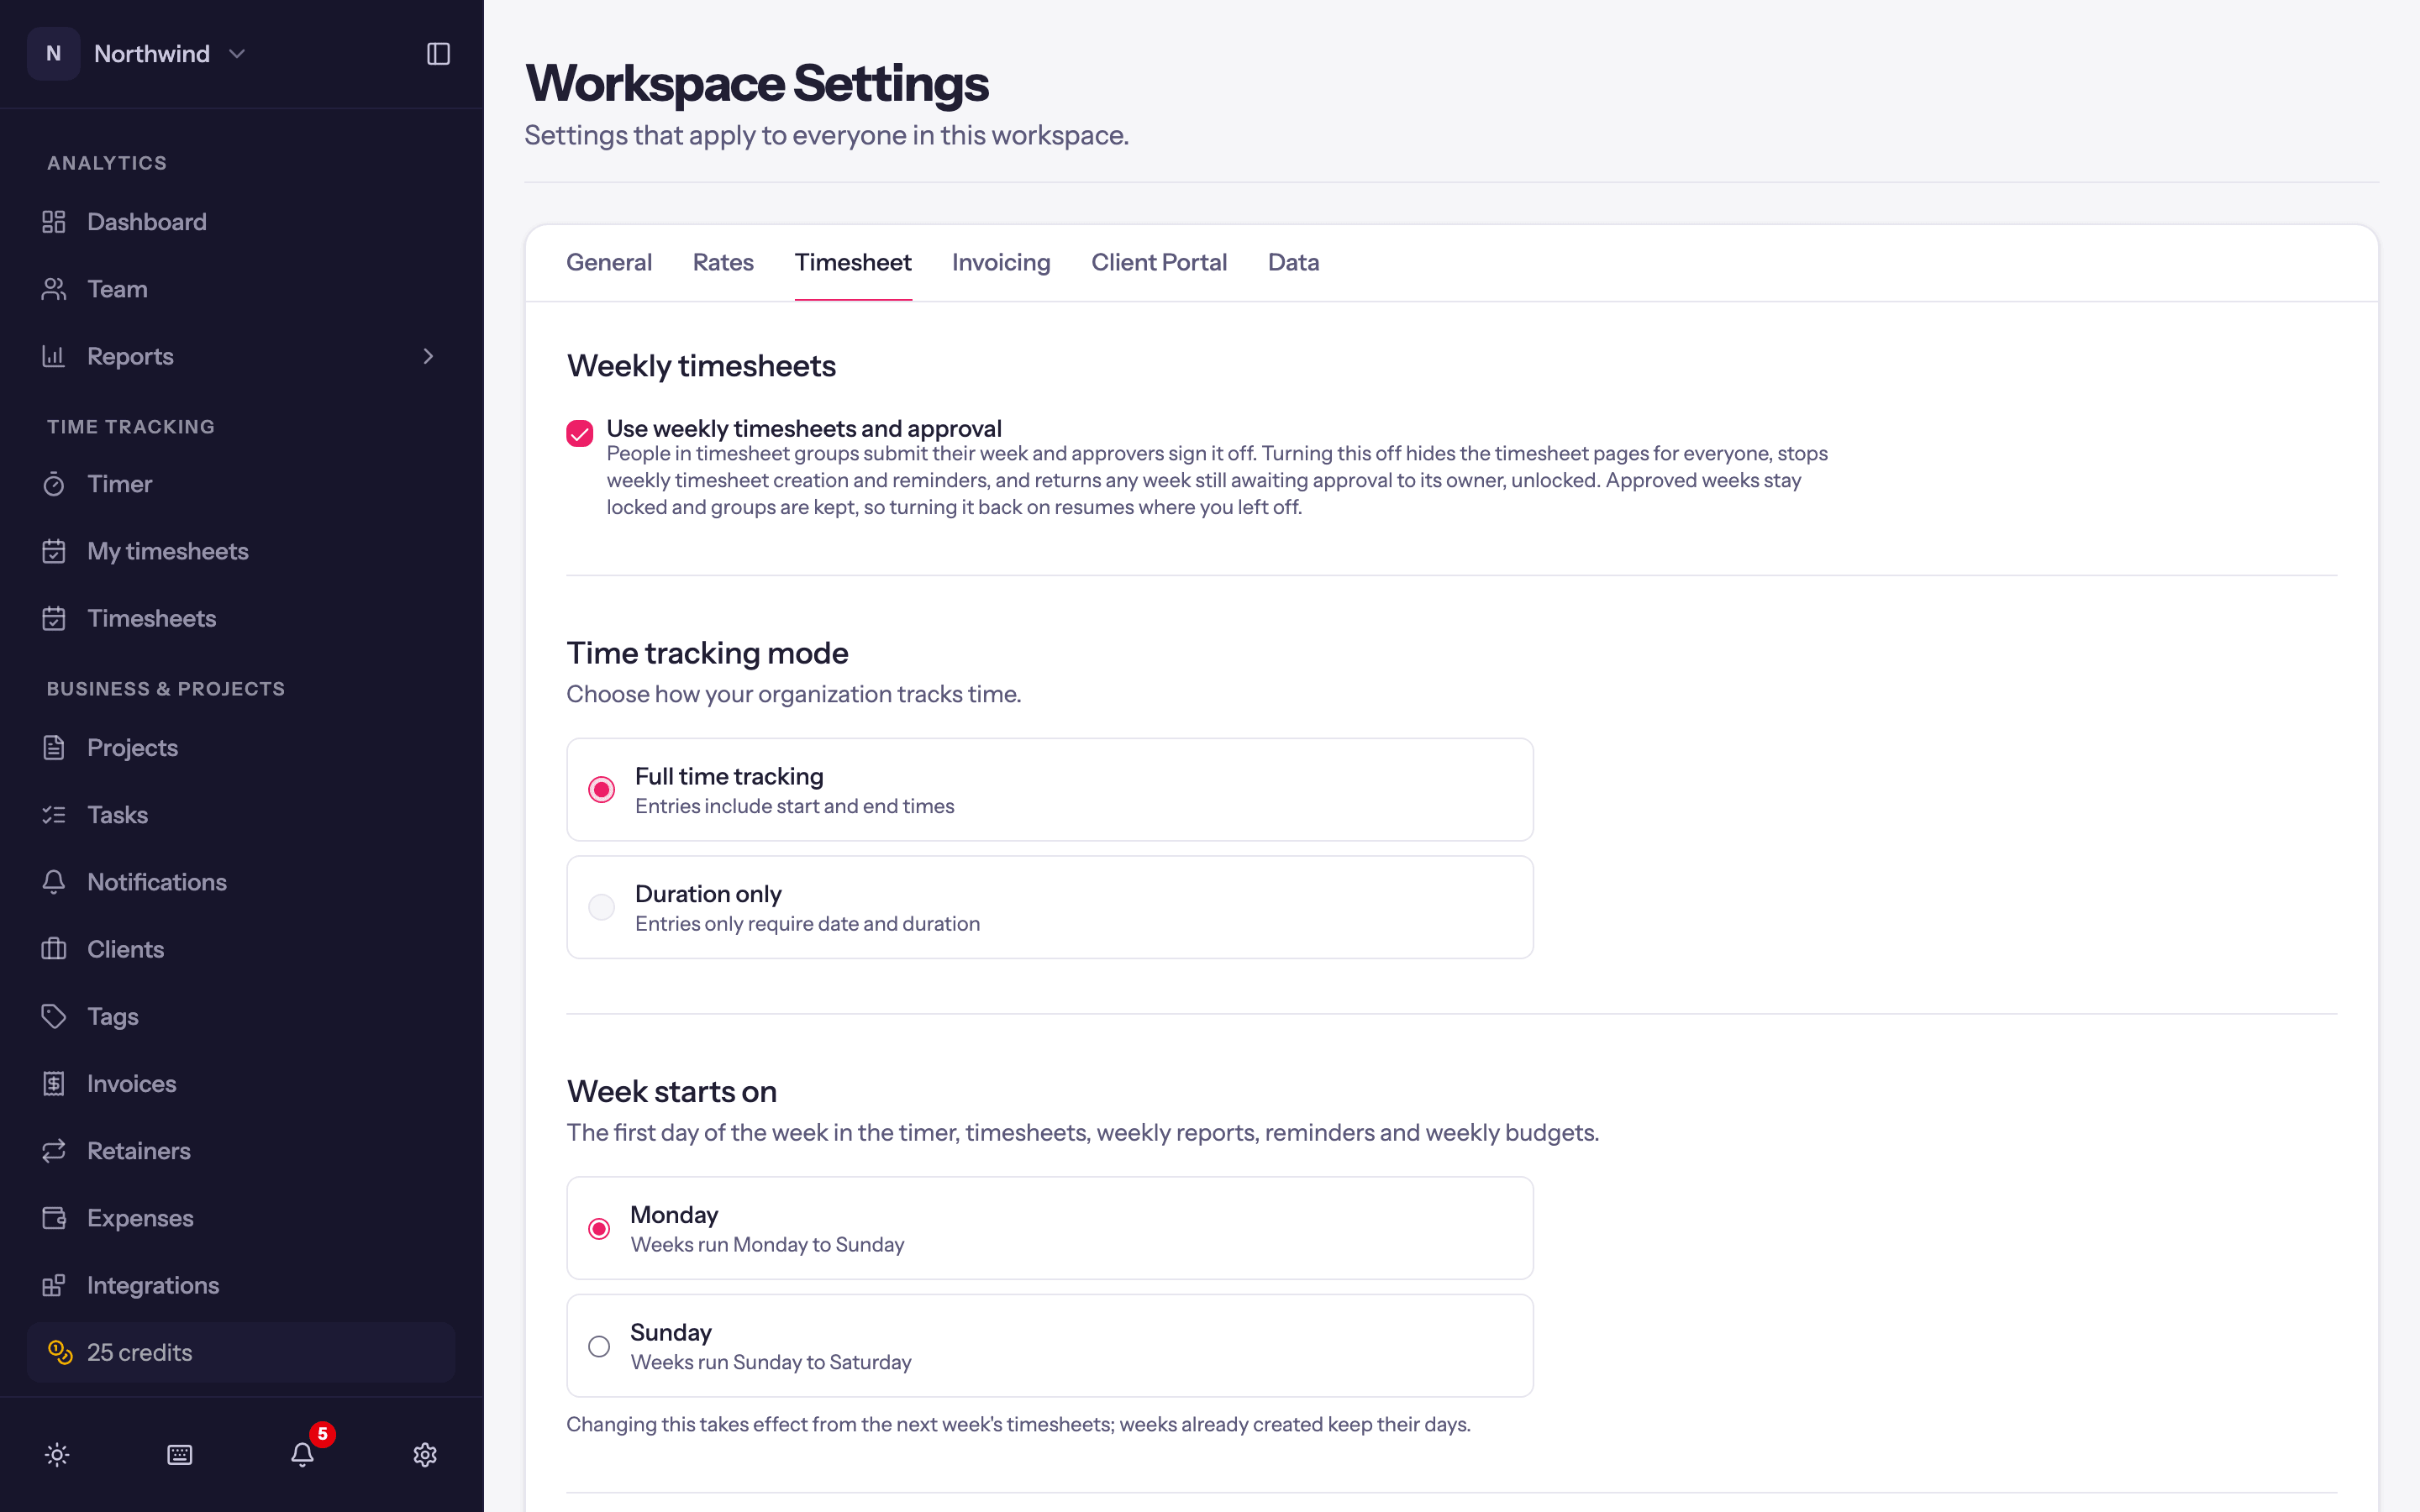Click the Northwind N avatar
The height and width of the screenshot is (1512, 2420).
(54, 54)
